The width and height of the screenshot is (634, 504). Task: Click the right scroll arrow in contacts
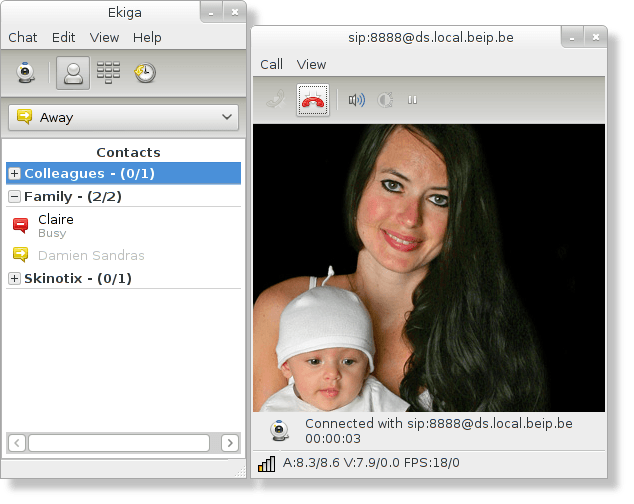click(230, 443)
